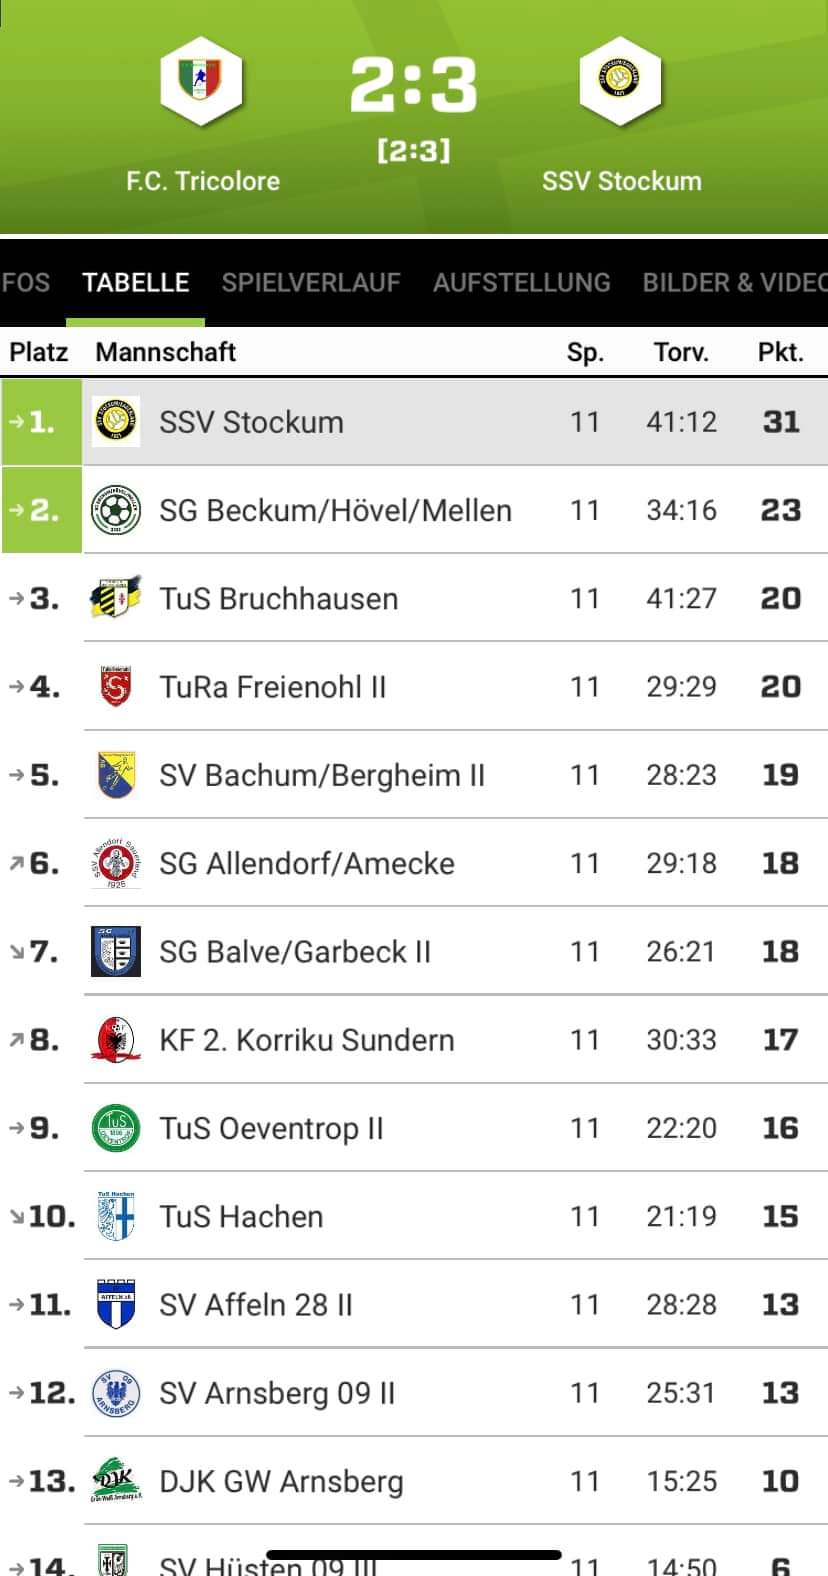Image resolution: width=828 pixels, height=1576 pixels.
Task: Tap the TuRa Freienohl II red crest
Action: tap(115, 686)
